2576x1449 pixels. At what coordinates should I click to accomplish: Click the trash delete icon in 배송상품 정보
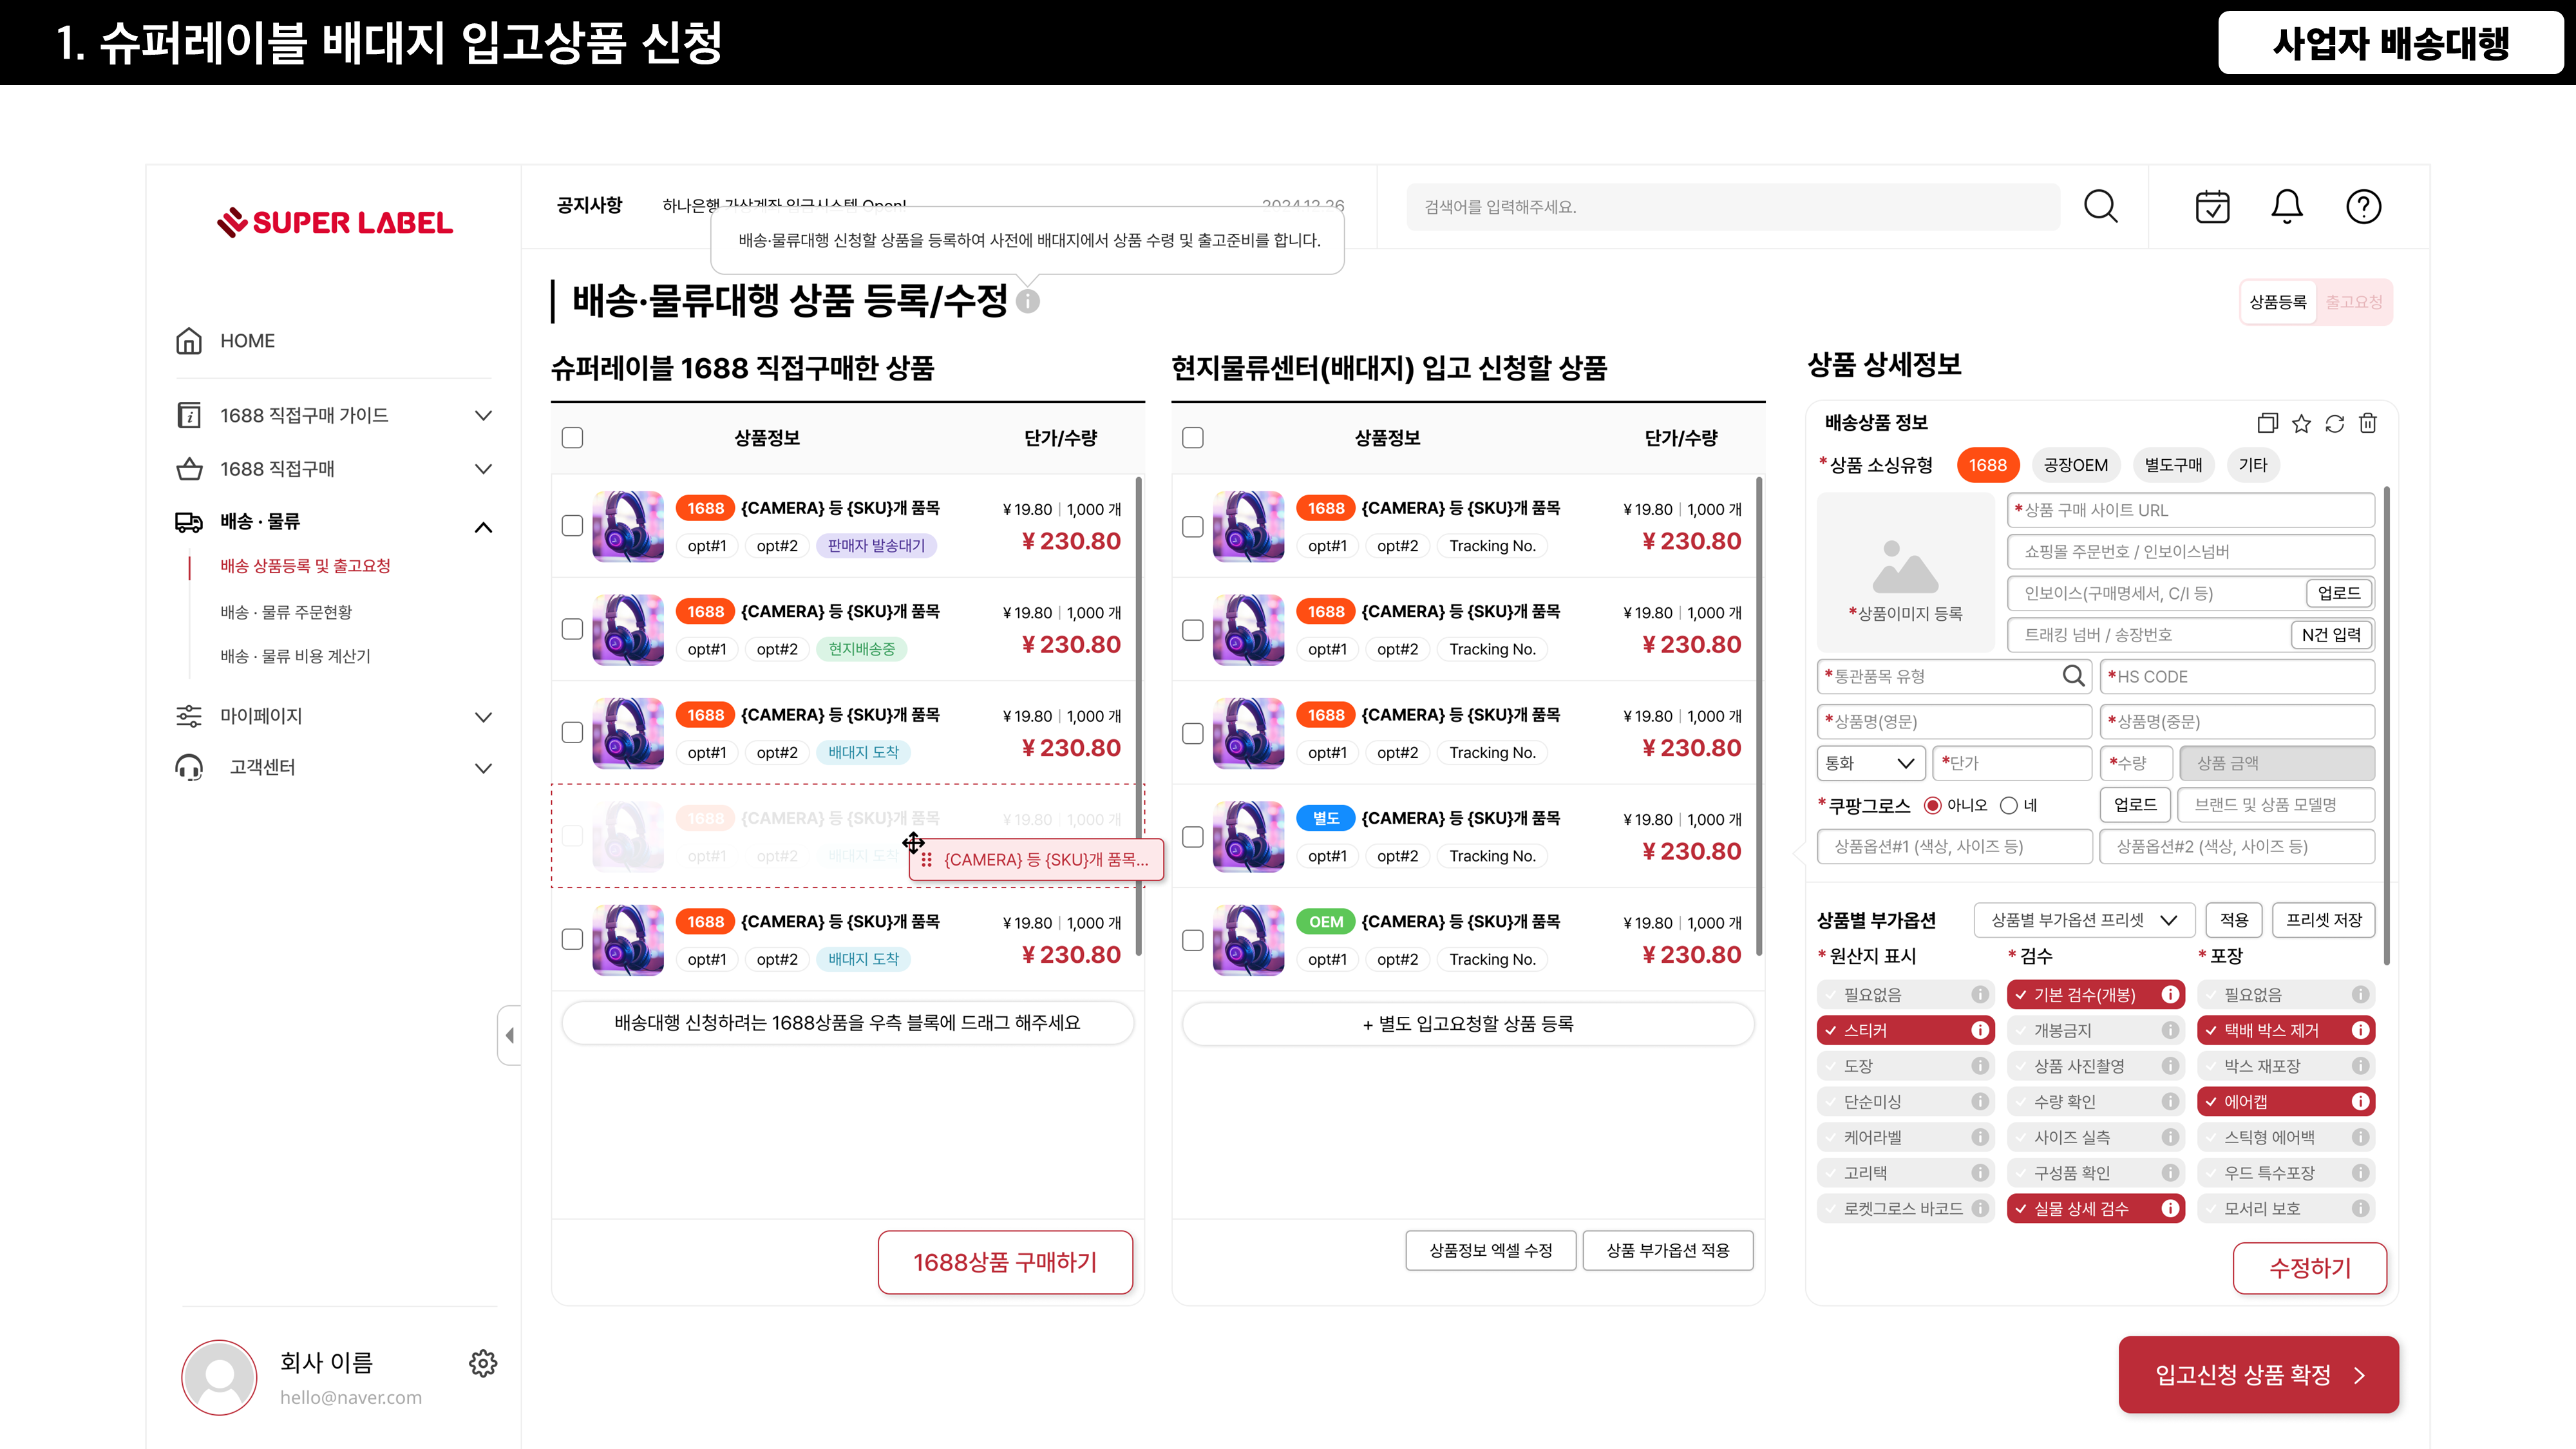click(x=2367, y=423)
